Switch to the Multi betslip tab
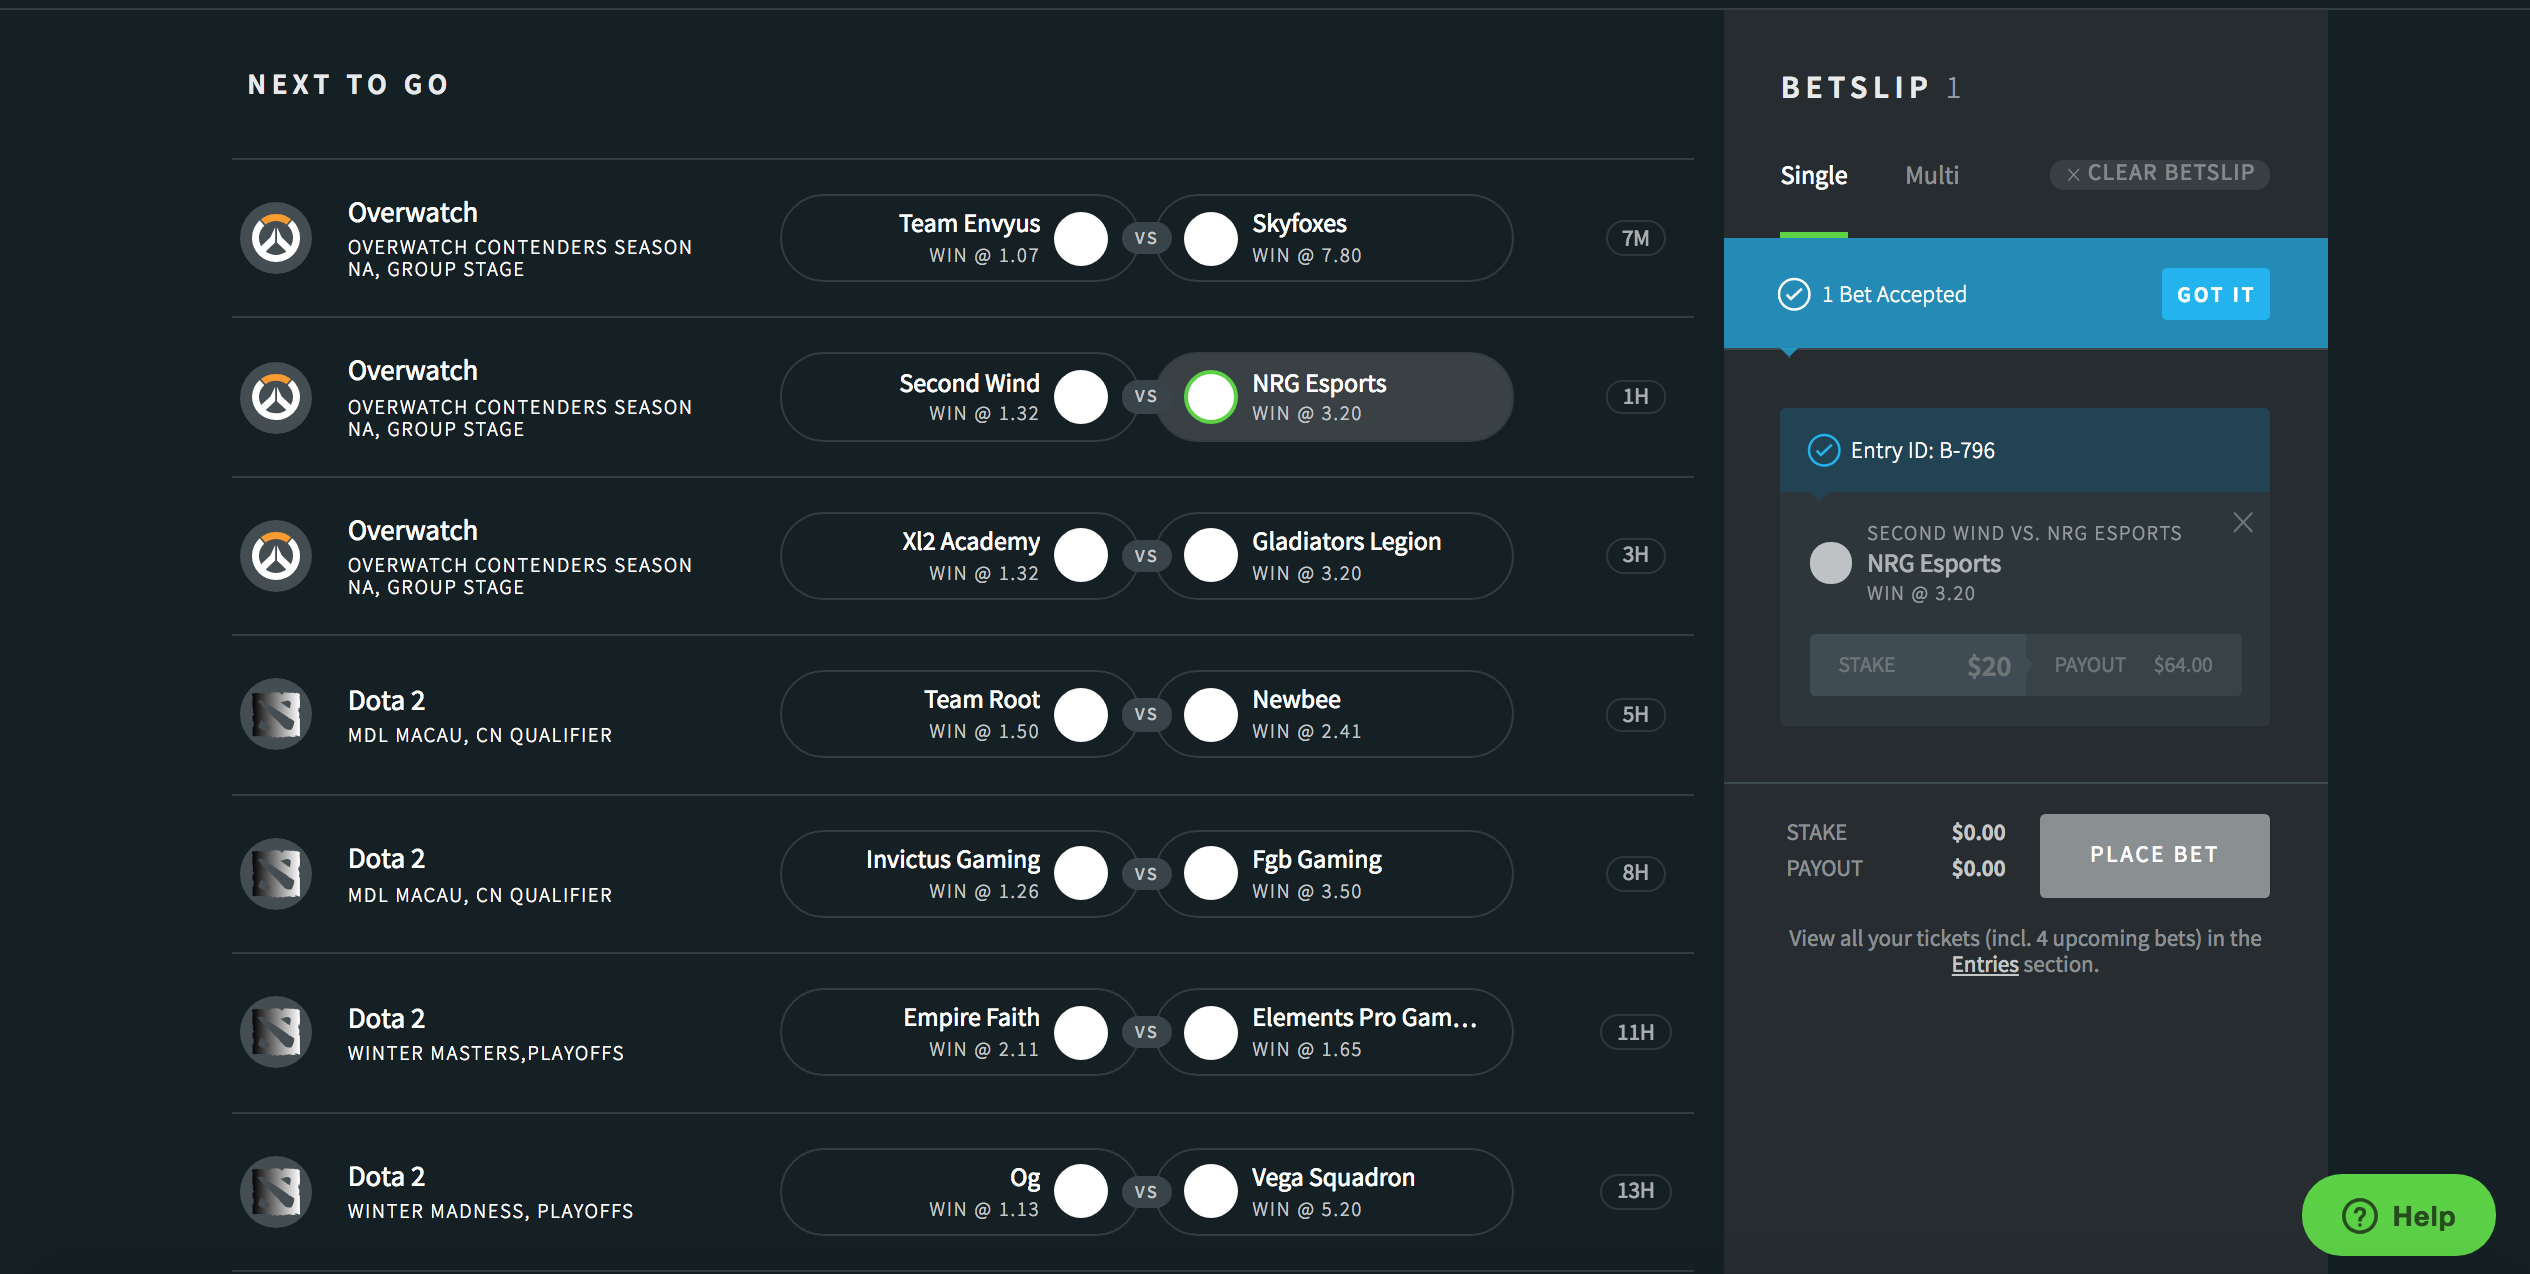Image resolution: width=2530 pixels, height=1274 pixels. (1931, 176)
